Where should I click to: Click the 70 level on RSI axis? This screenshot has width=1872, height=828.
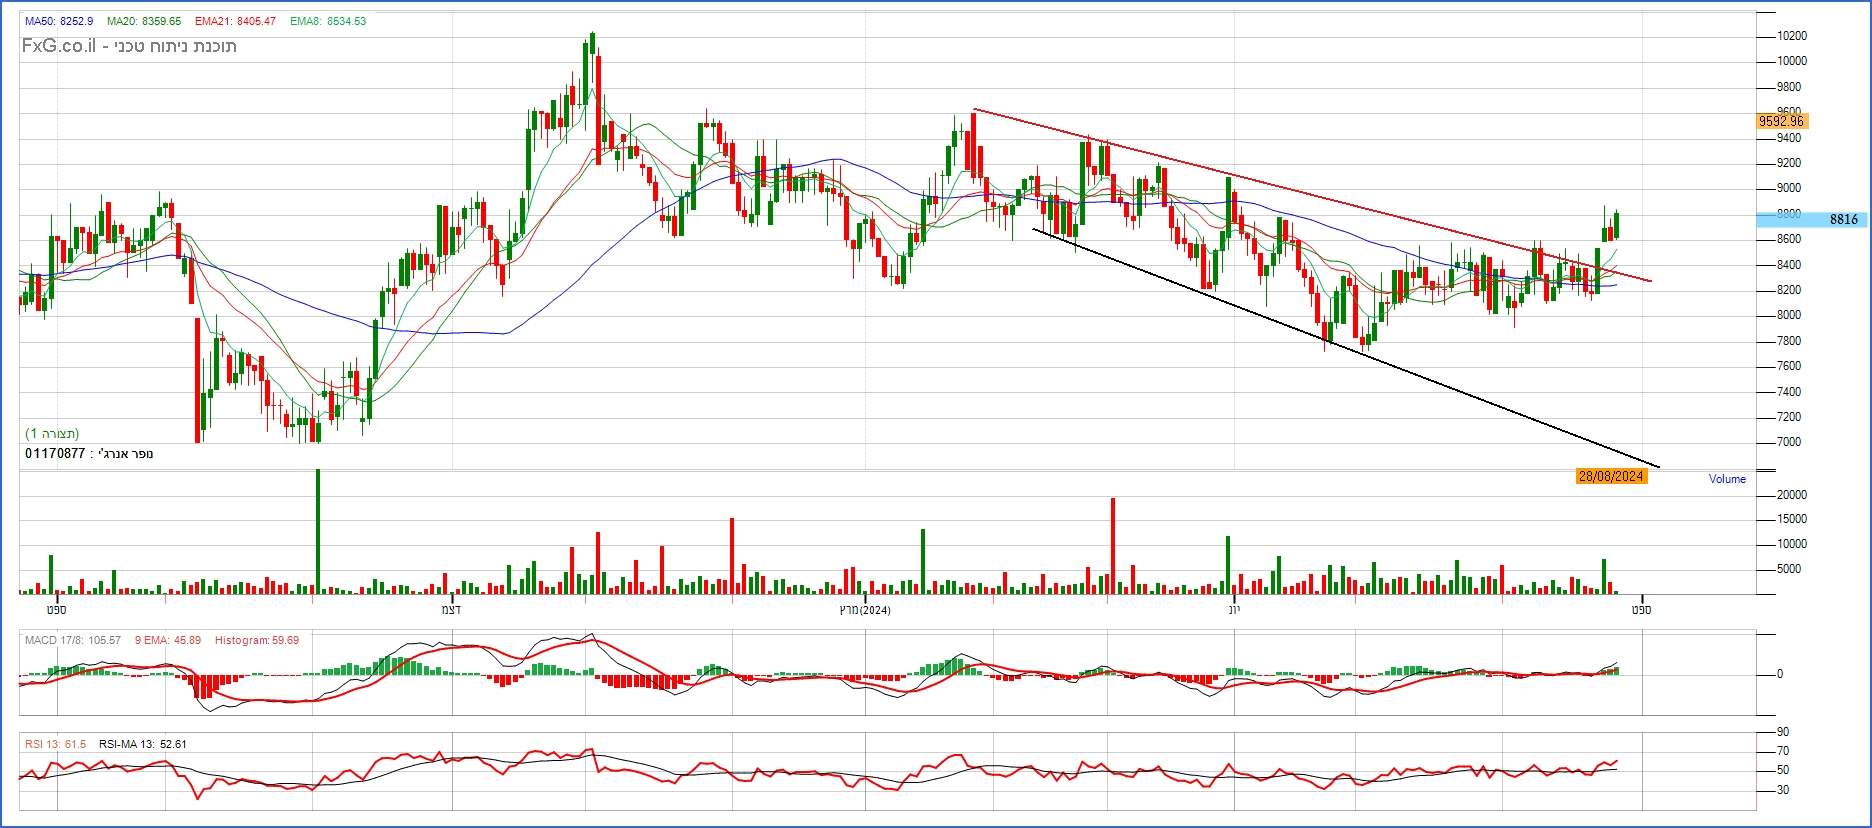1783,752
